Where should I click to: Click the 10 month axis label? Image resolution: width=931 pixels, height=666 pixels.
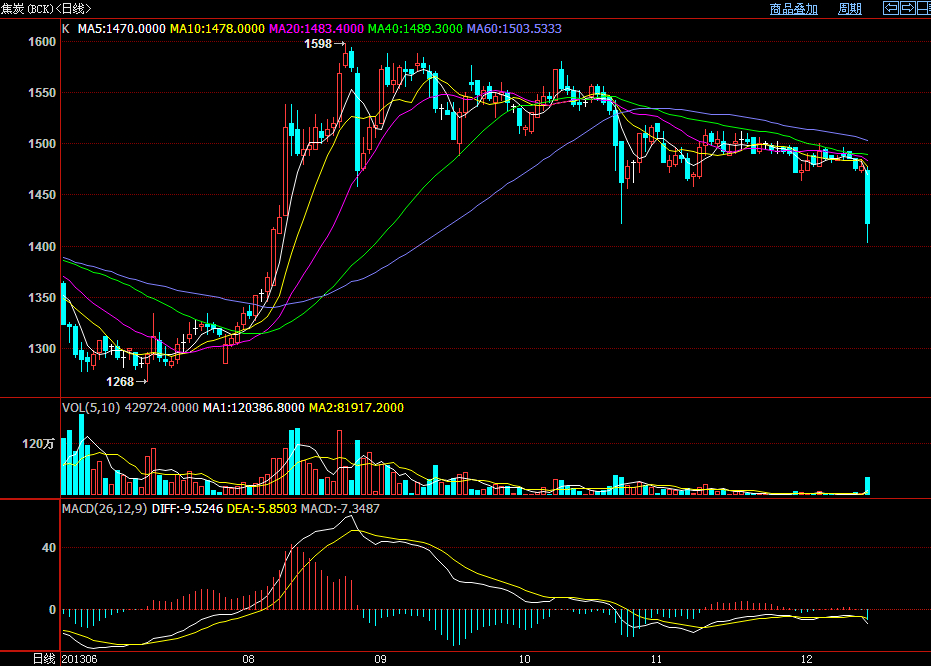(x=524, y=659)
